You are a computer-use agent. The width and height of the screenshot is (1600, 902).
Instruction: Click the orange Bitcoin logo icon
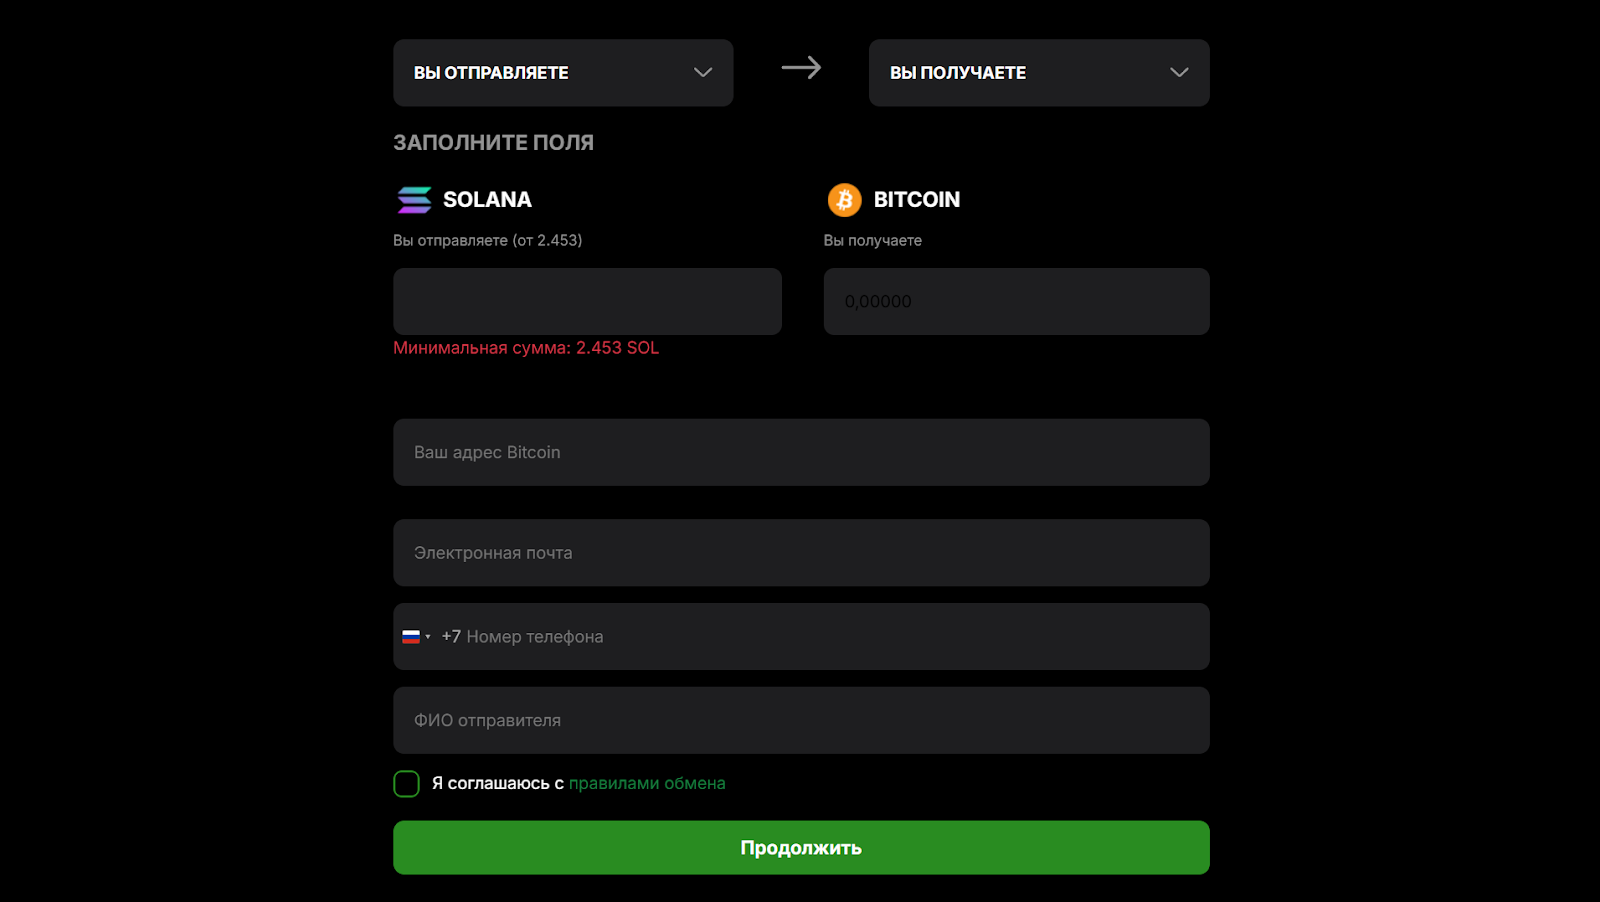(x=844, y=200)
